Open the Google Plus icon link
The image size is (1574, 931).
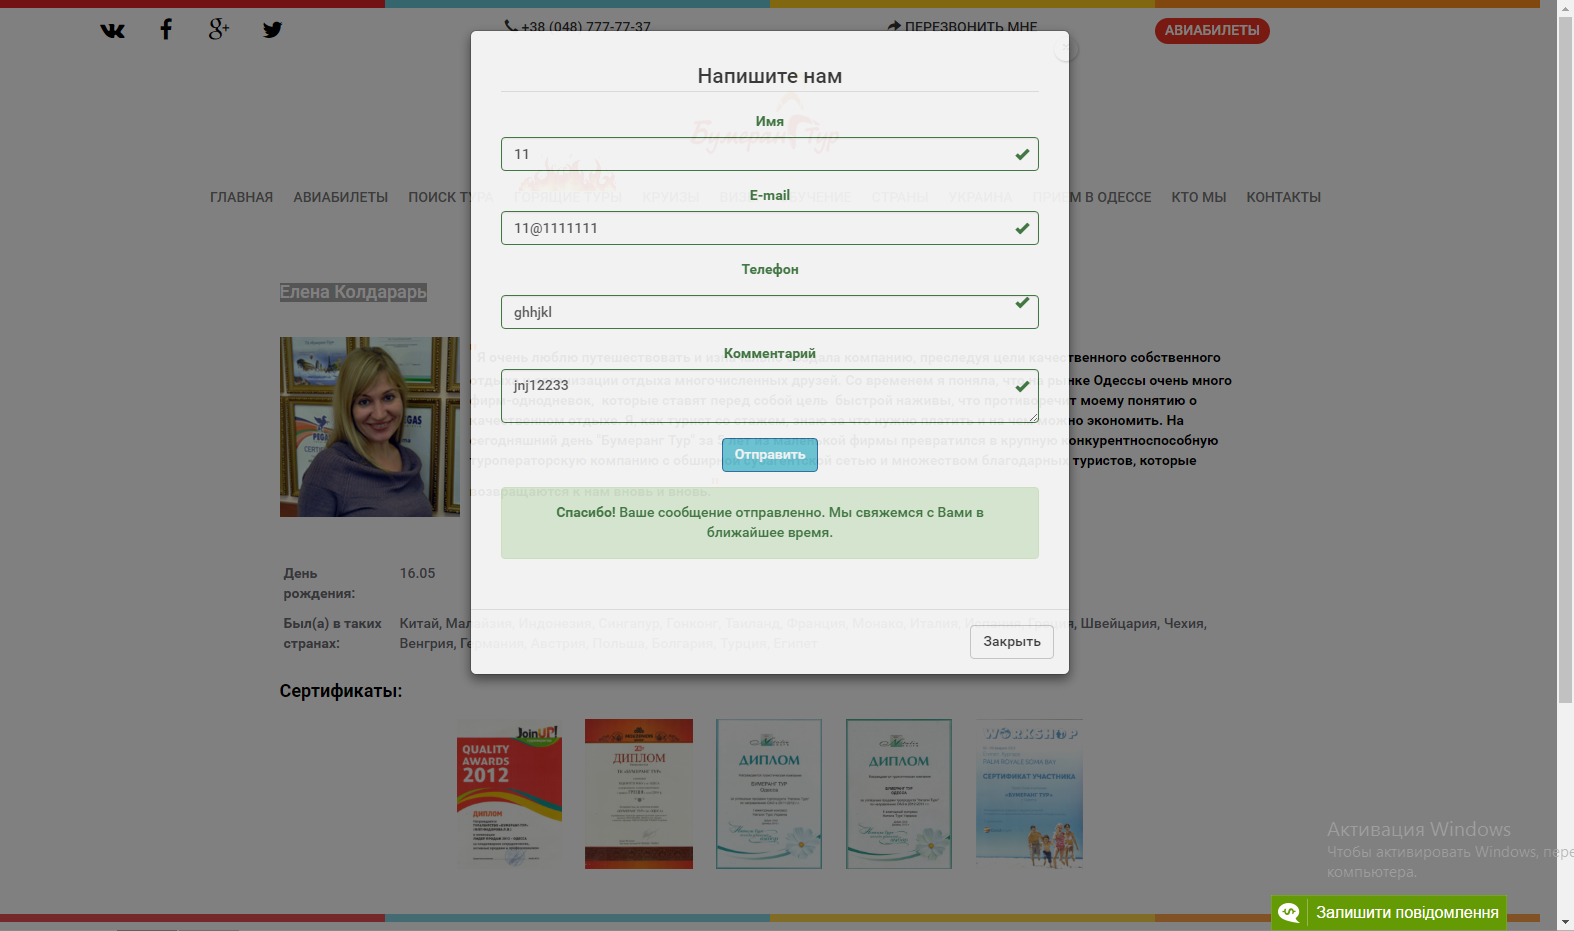point(219,29)
